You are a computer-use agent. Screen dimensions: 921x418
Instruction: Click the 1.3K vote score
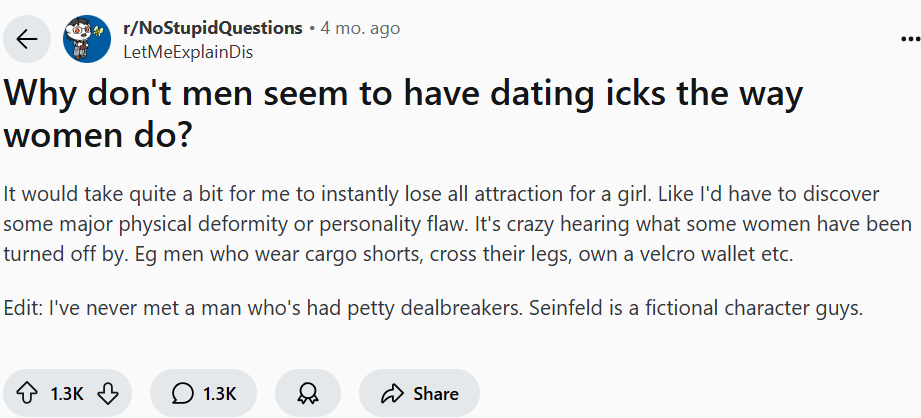coord(67,393)
